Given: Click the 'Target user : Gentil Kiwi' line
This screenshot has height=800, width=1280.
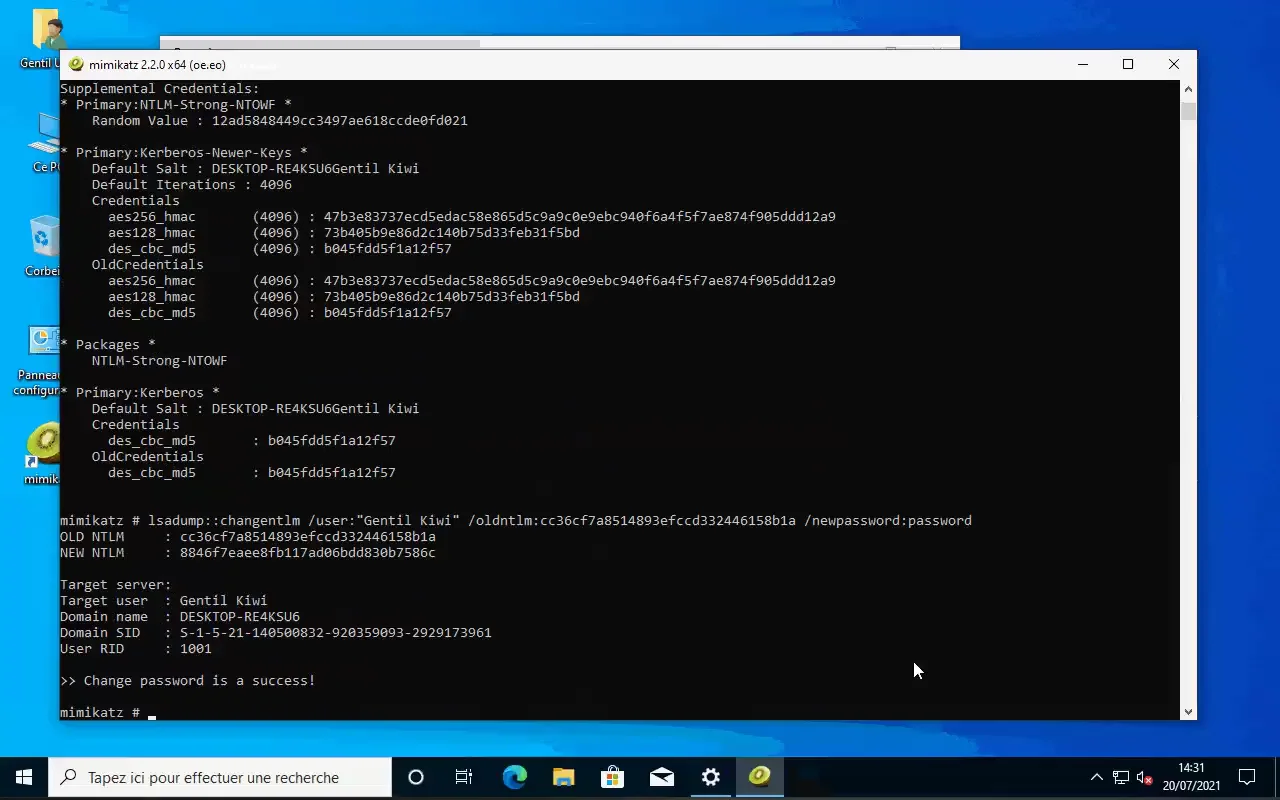Looking at the screenshot, I should point(164,601).
